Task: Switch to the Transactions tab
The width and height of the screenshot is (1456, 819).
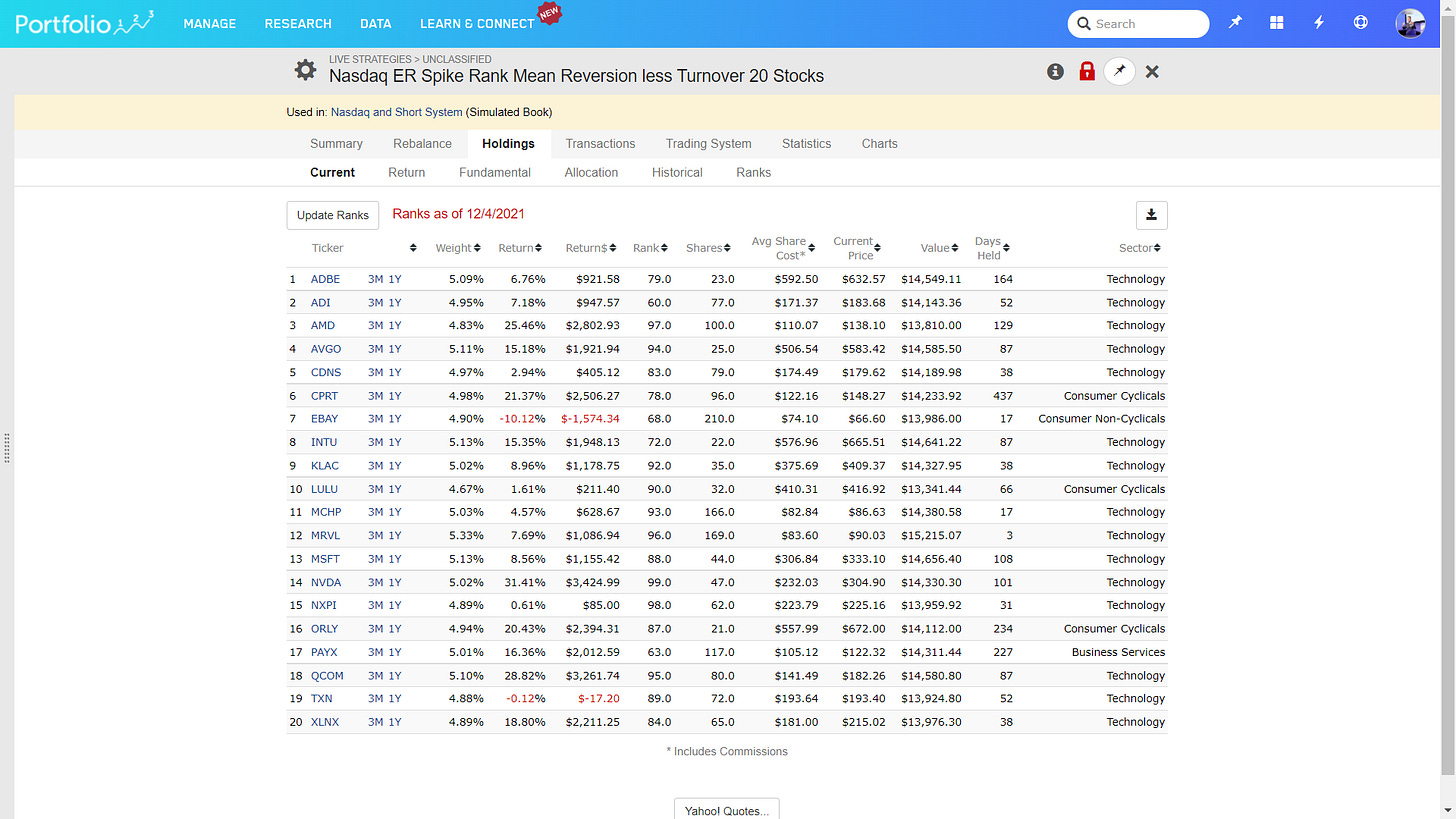Action: (x=600, y=143)
